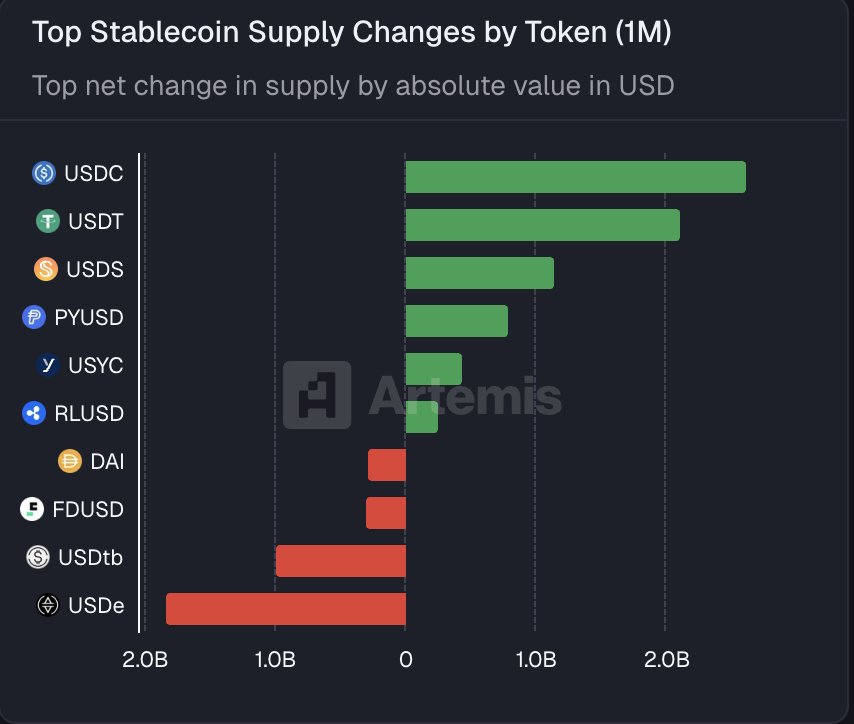This screenshot has height=724, width=854.
Task: Click the green USDT supply bar
Action: (542, 225)
